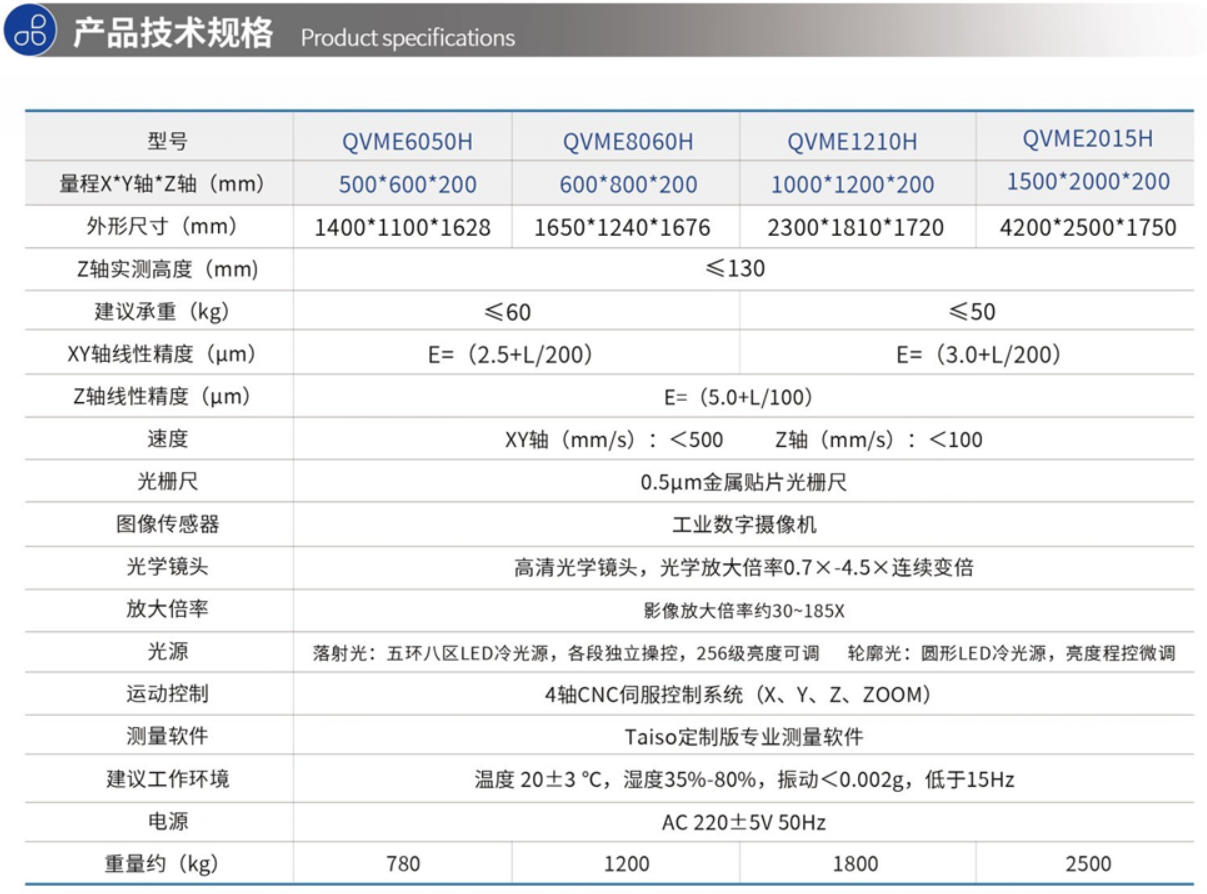Click the AC 220±5V 50Hz power value

click(x=745, y=822)
